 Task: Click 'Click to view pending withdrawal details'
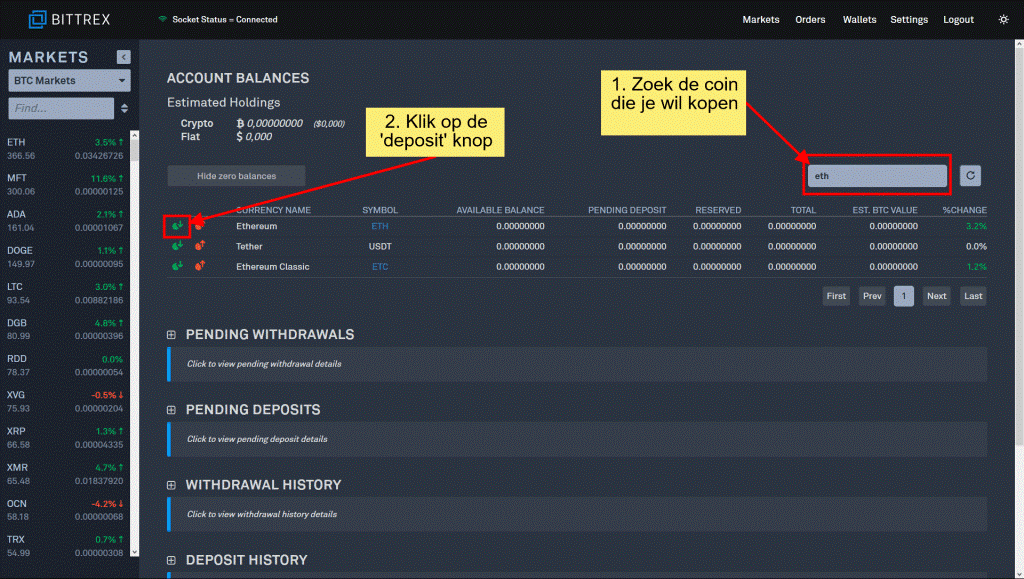(264, 364)
